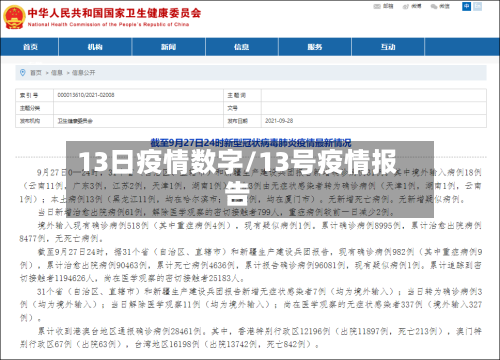Viewport: 500px width, 360px height.
Task: Go to 信息 in the breadcrumb
Action: click(57, 73)
